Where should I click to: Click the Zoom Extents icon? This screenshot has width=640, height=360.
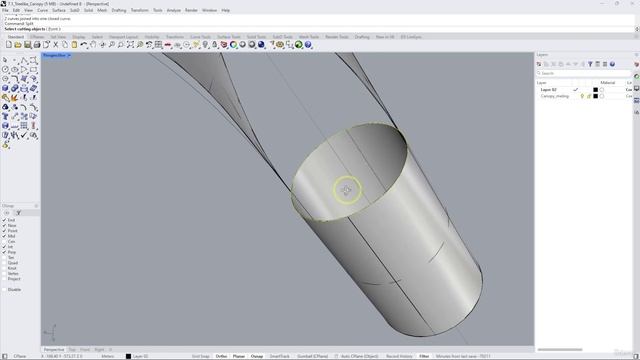click(130, 45)
